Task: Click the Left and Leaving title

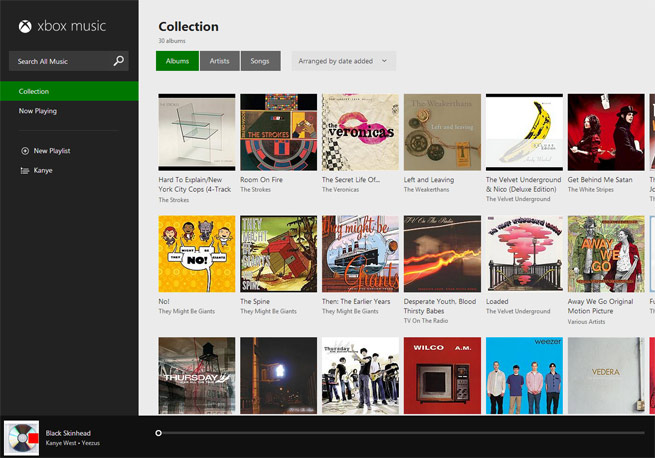Action: (x=429, y=180)
